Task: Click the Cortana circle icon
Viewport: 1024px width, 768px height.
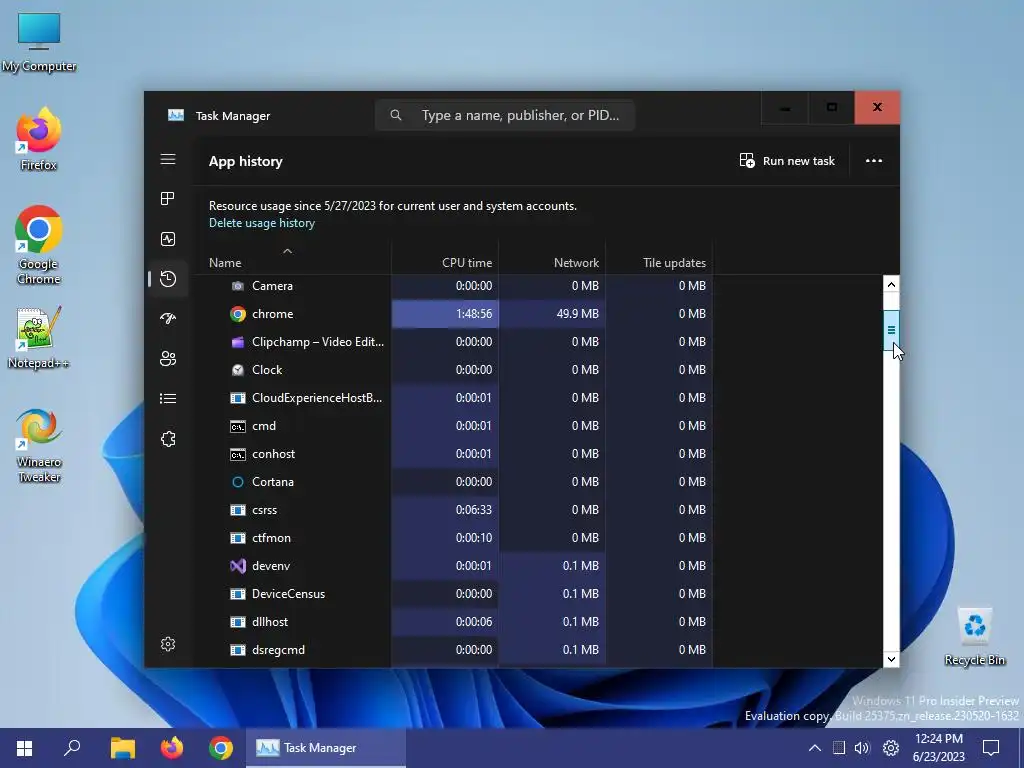Action: coord(238,482)
